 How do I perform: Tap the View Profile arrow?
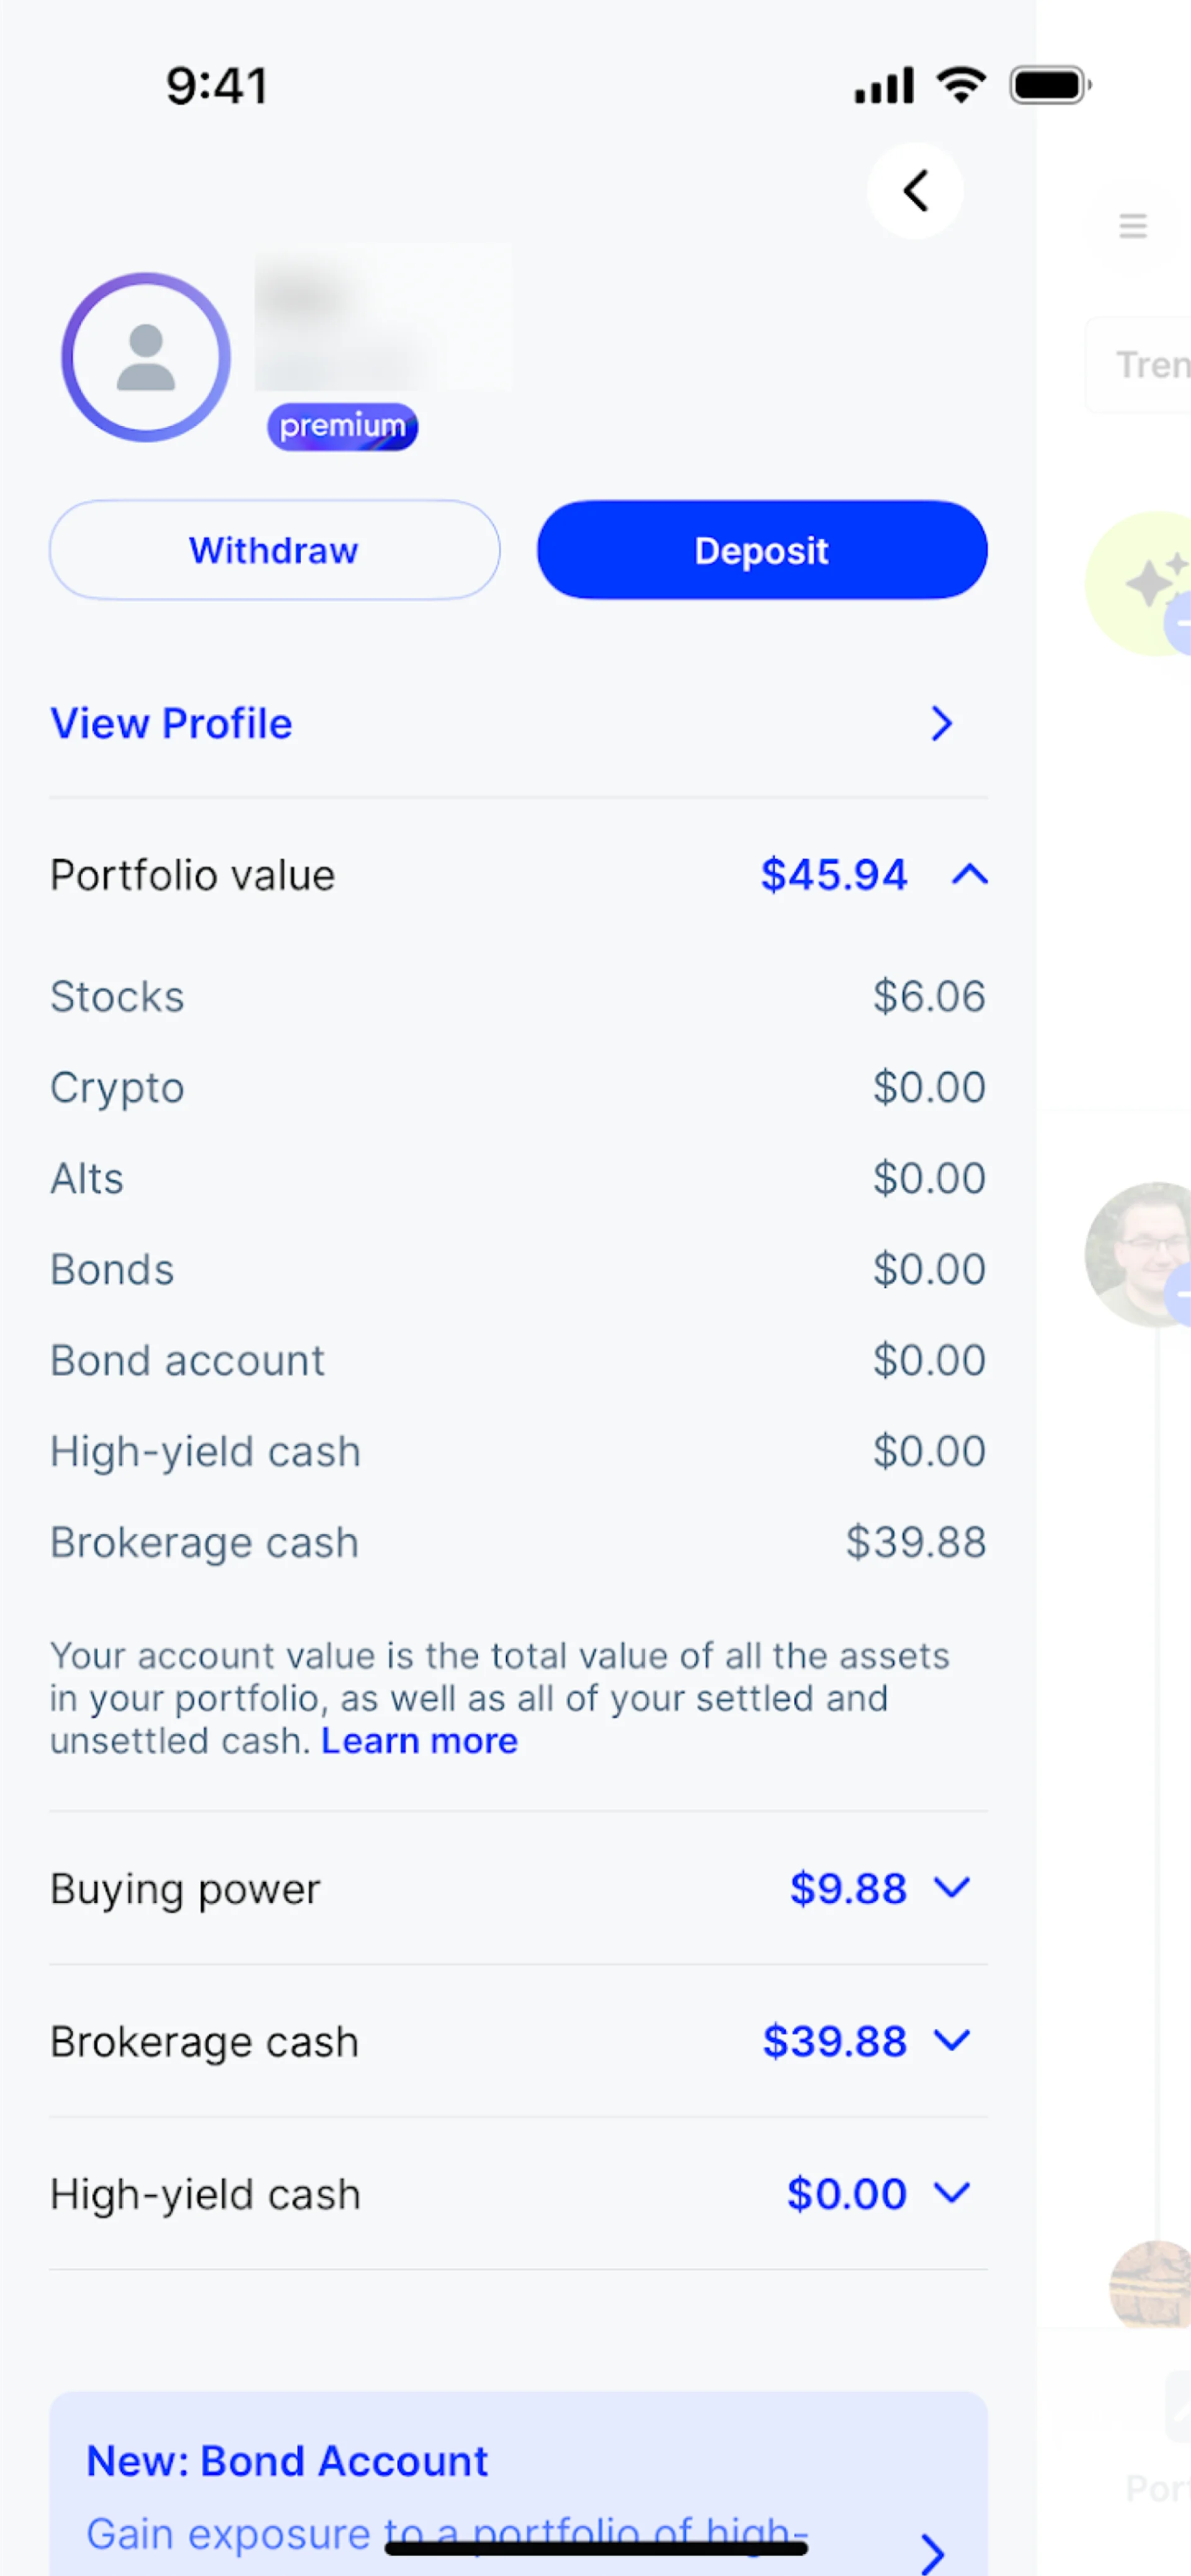pyautogui.click(x=941, y=724)
